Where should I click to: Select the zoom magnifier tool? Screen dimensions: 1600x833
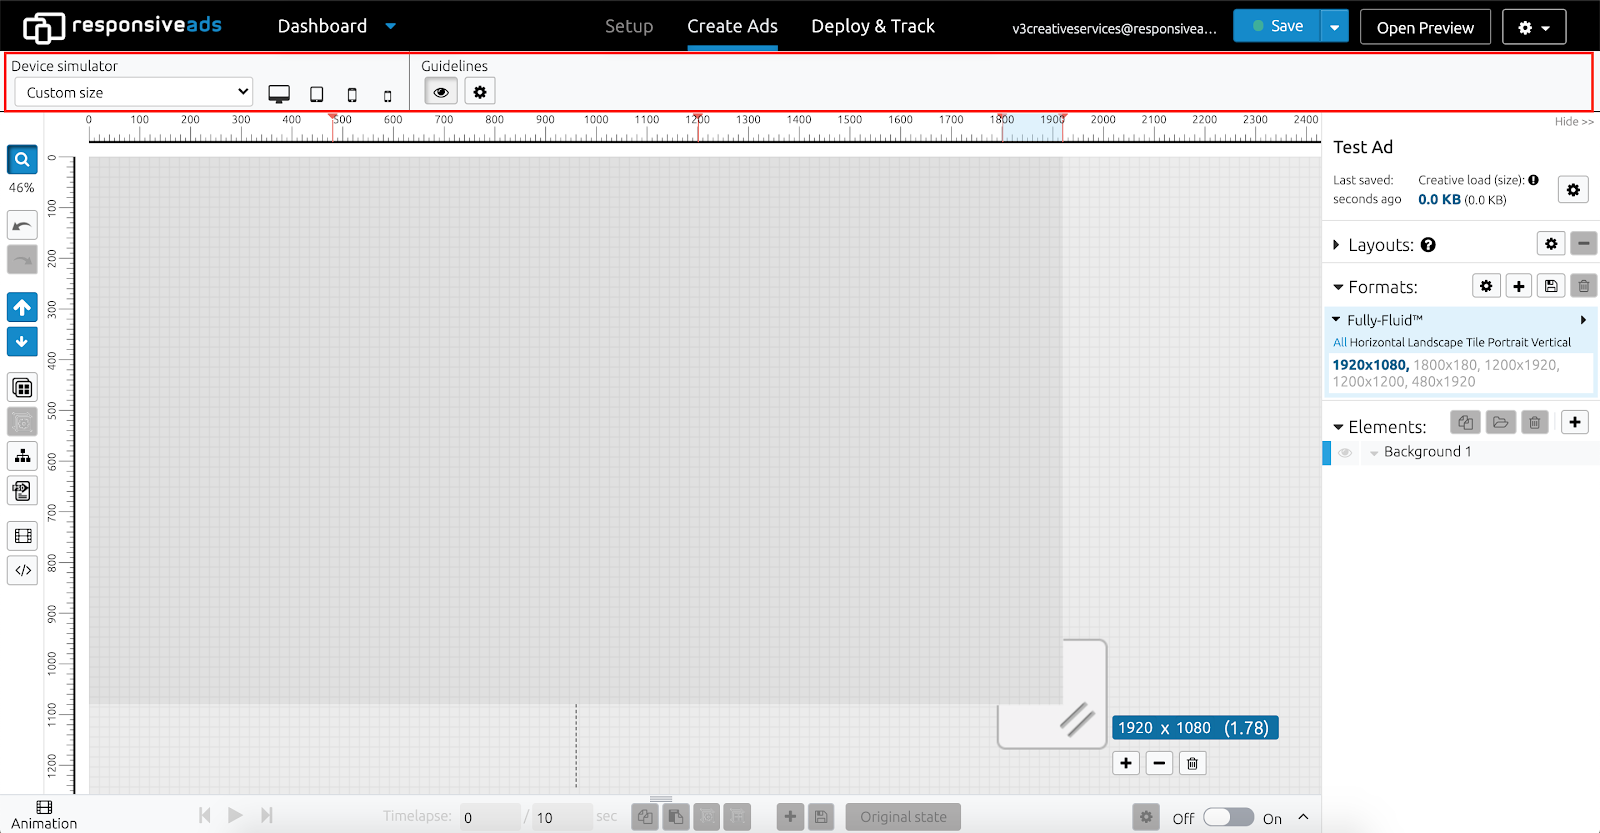(x=22, y=160)
